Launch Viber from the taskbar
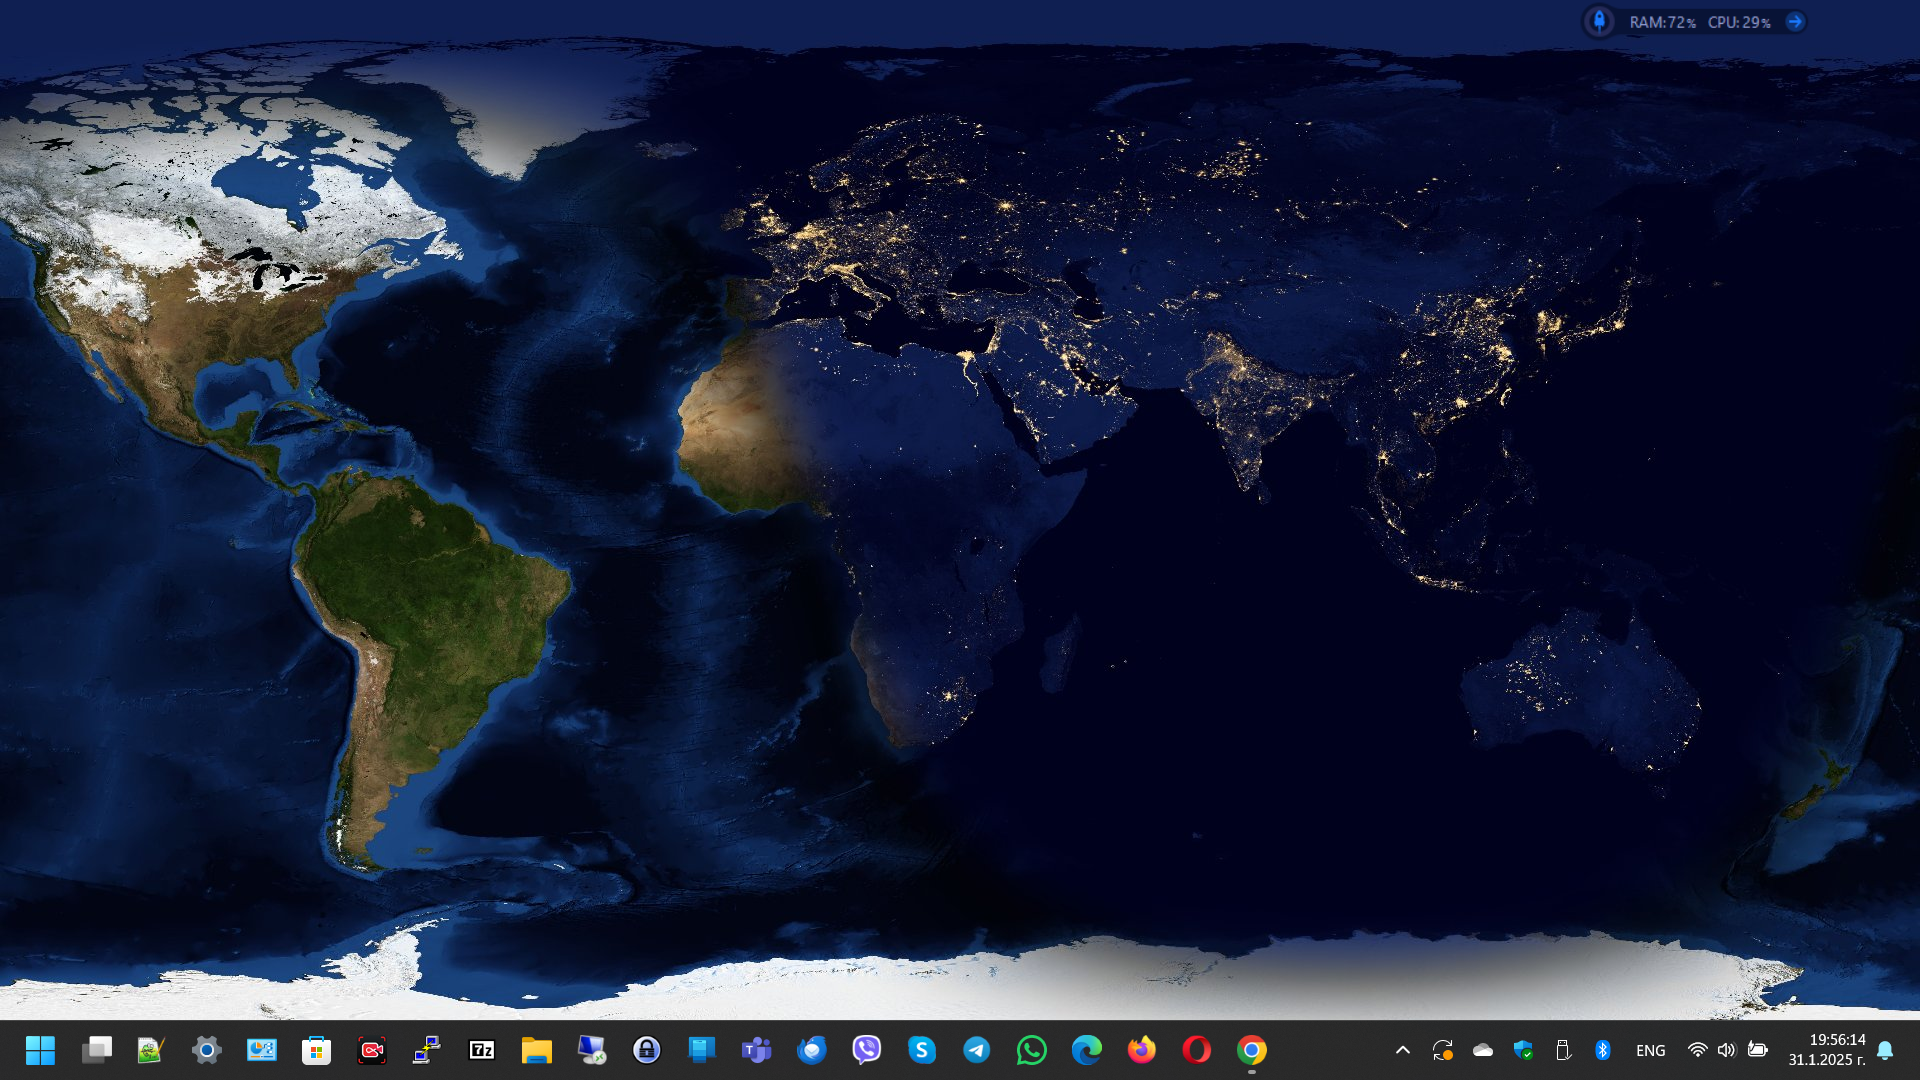 point(867,1050)
